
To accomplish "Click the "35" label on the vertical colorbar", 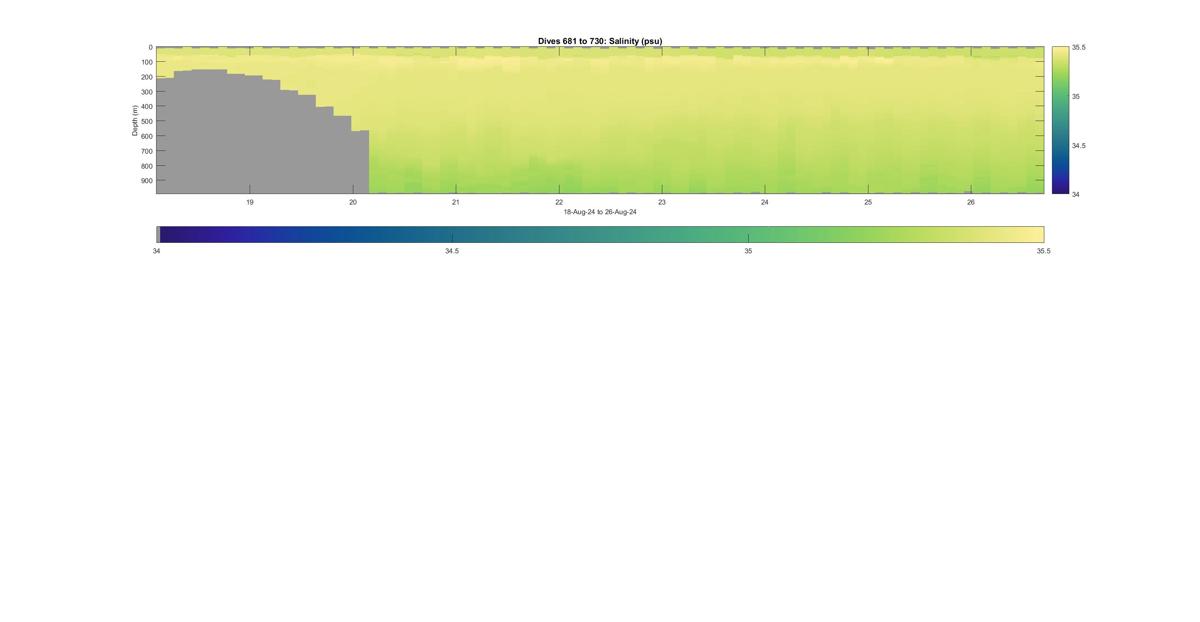I will 1076,96.
